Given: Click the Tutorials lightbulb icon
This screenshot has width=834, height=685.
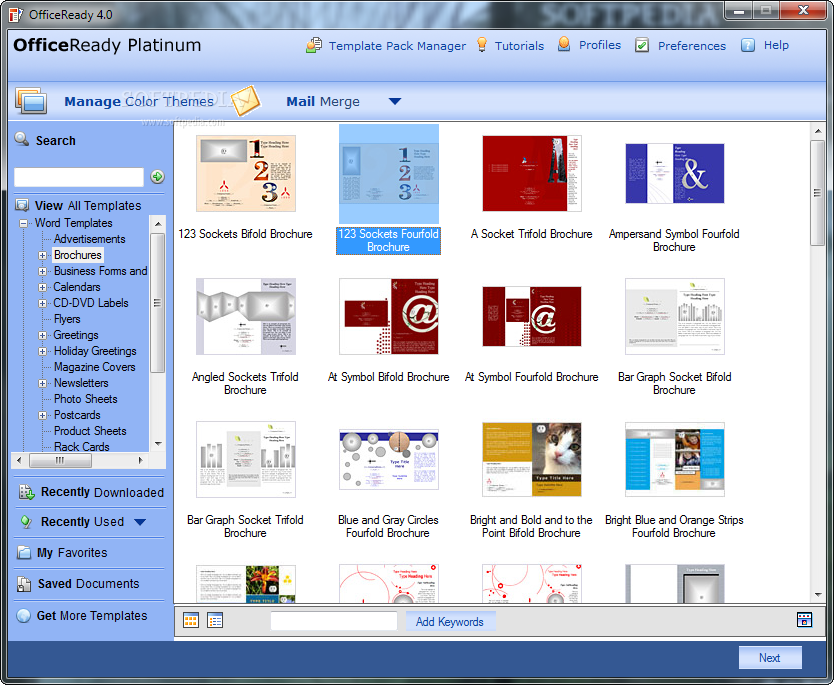Looking at the screenshot, I should click(x=482, y=45).
